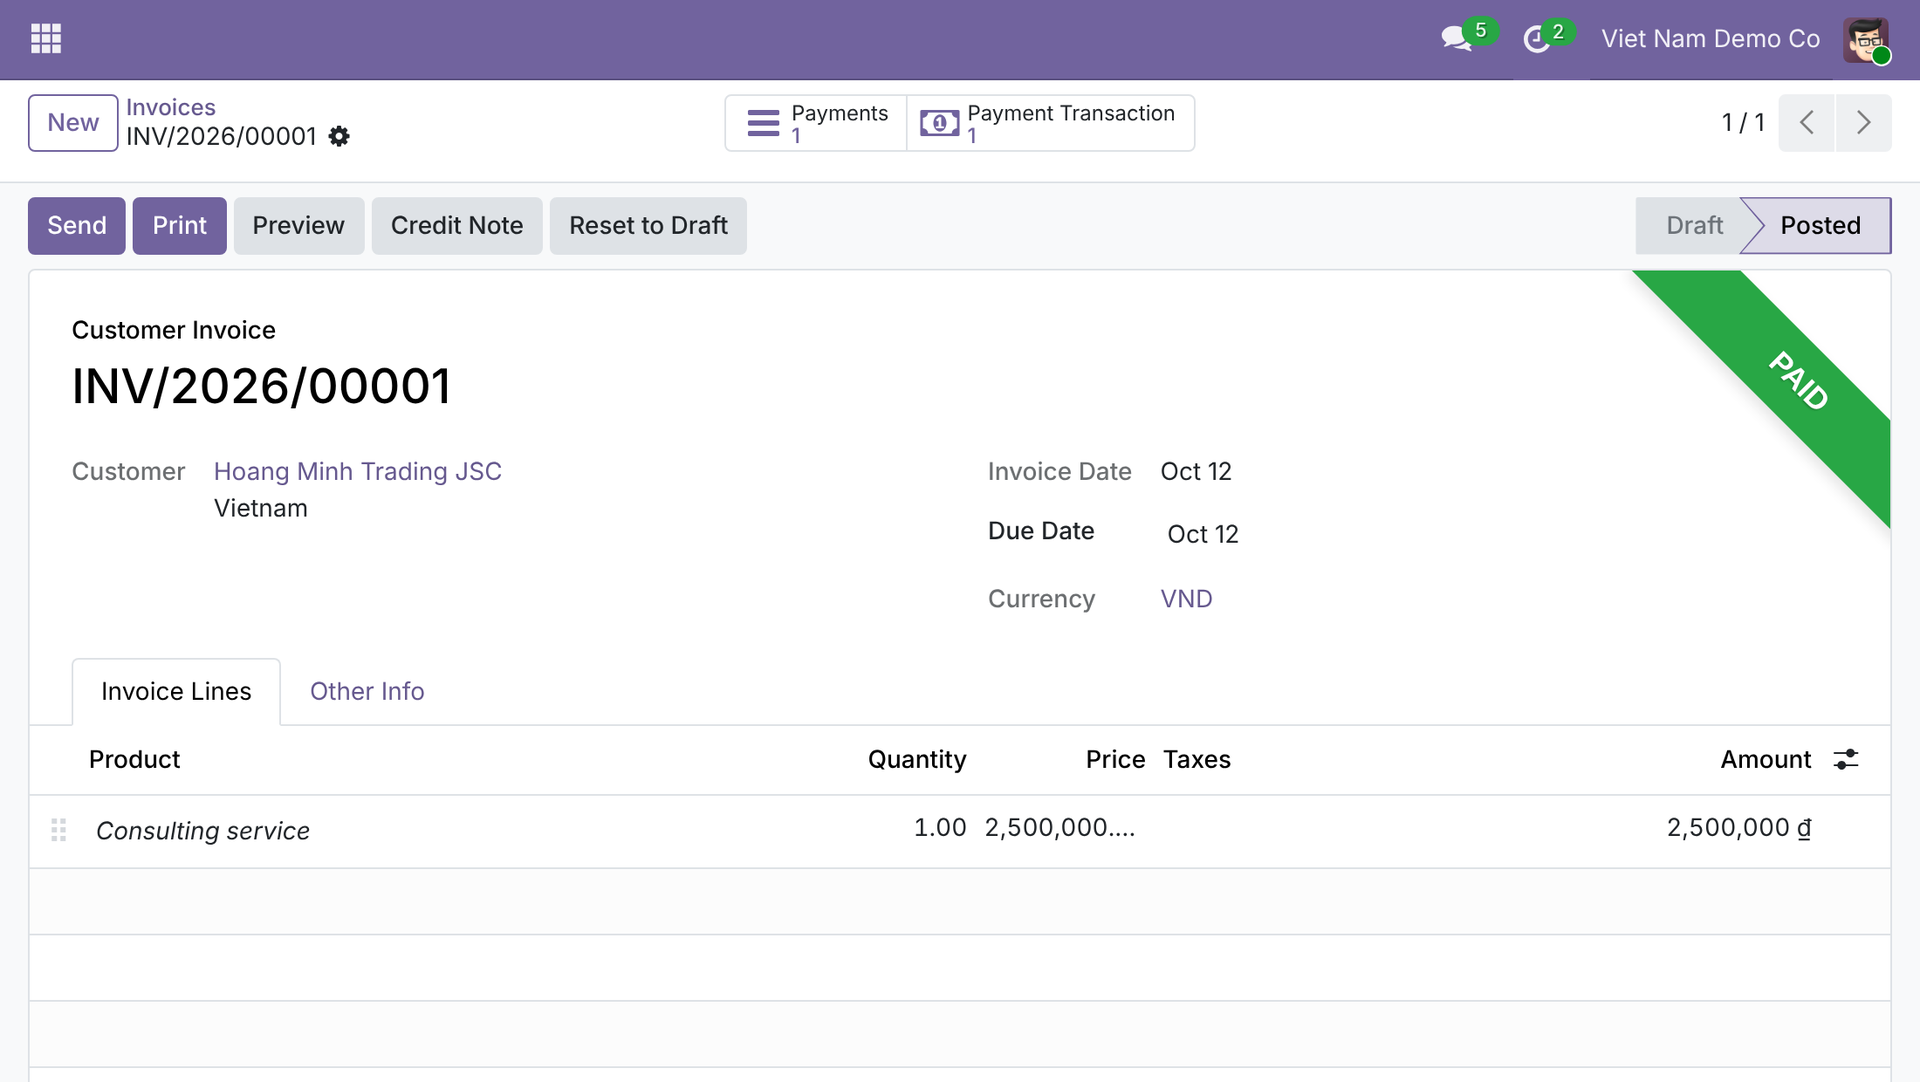Open the Payment Transaction smart button
The image size is (1920, 1082).
1051,123
